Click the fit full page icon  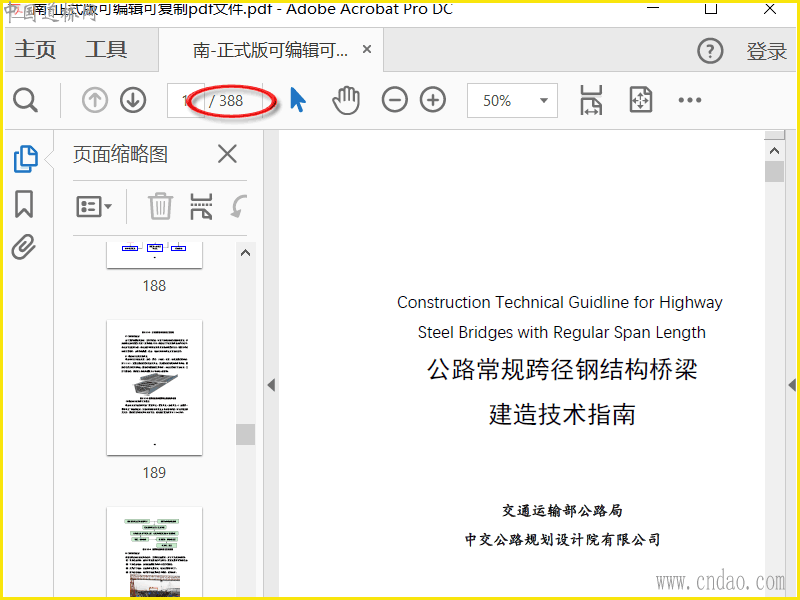point(640,100)
